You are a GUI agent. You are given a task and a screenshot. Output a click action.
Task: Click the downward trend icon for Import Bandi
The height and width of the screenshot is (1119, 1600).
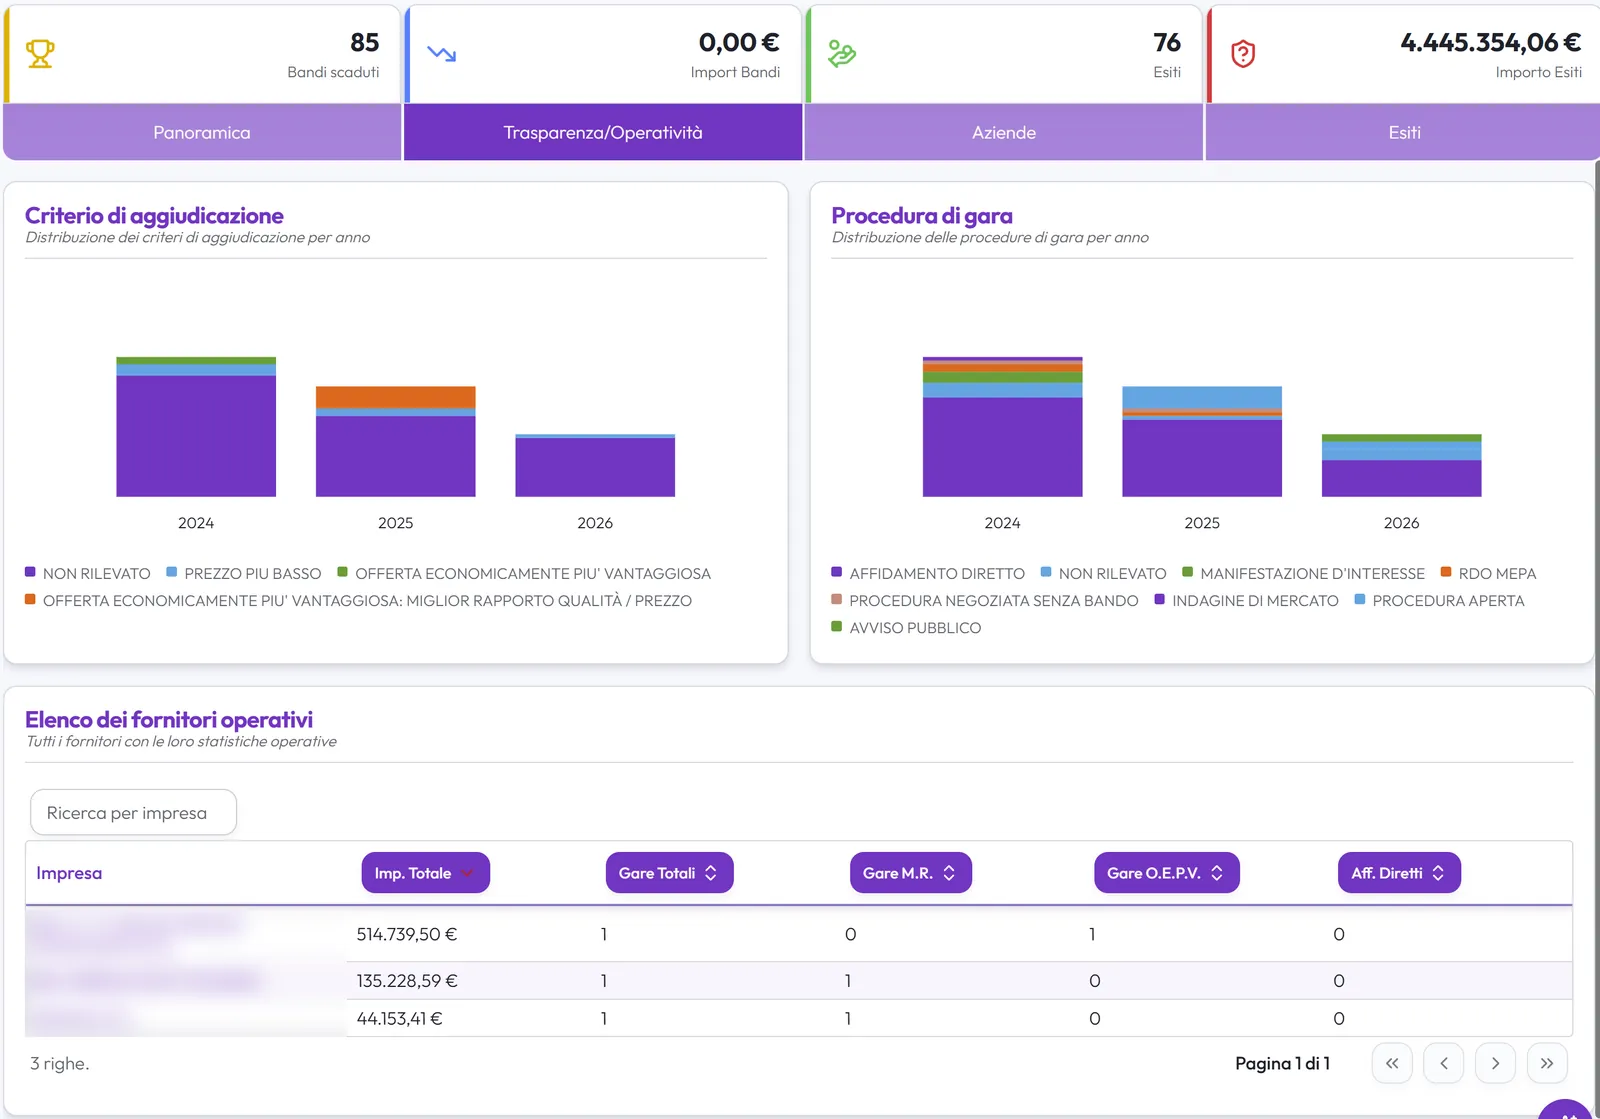442,54
